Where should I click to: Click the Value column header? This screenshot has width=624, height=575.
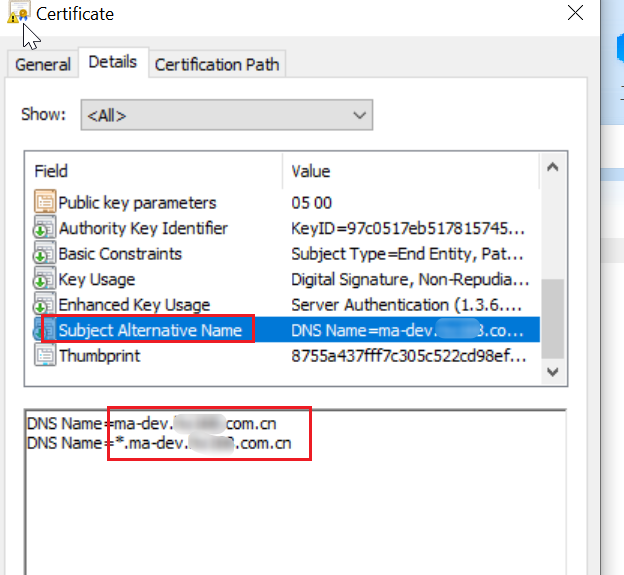[411, 171]
